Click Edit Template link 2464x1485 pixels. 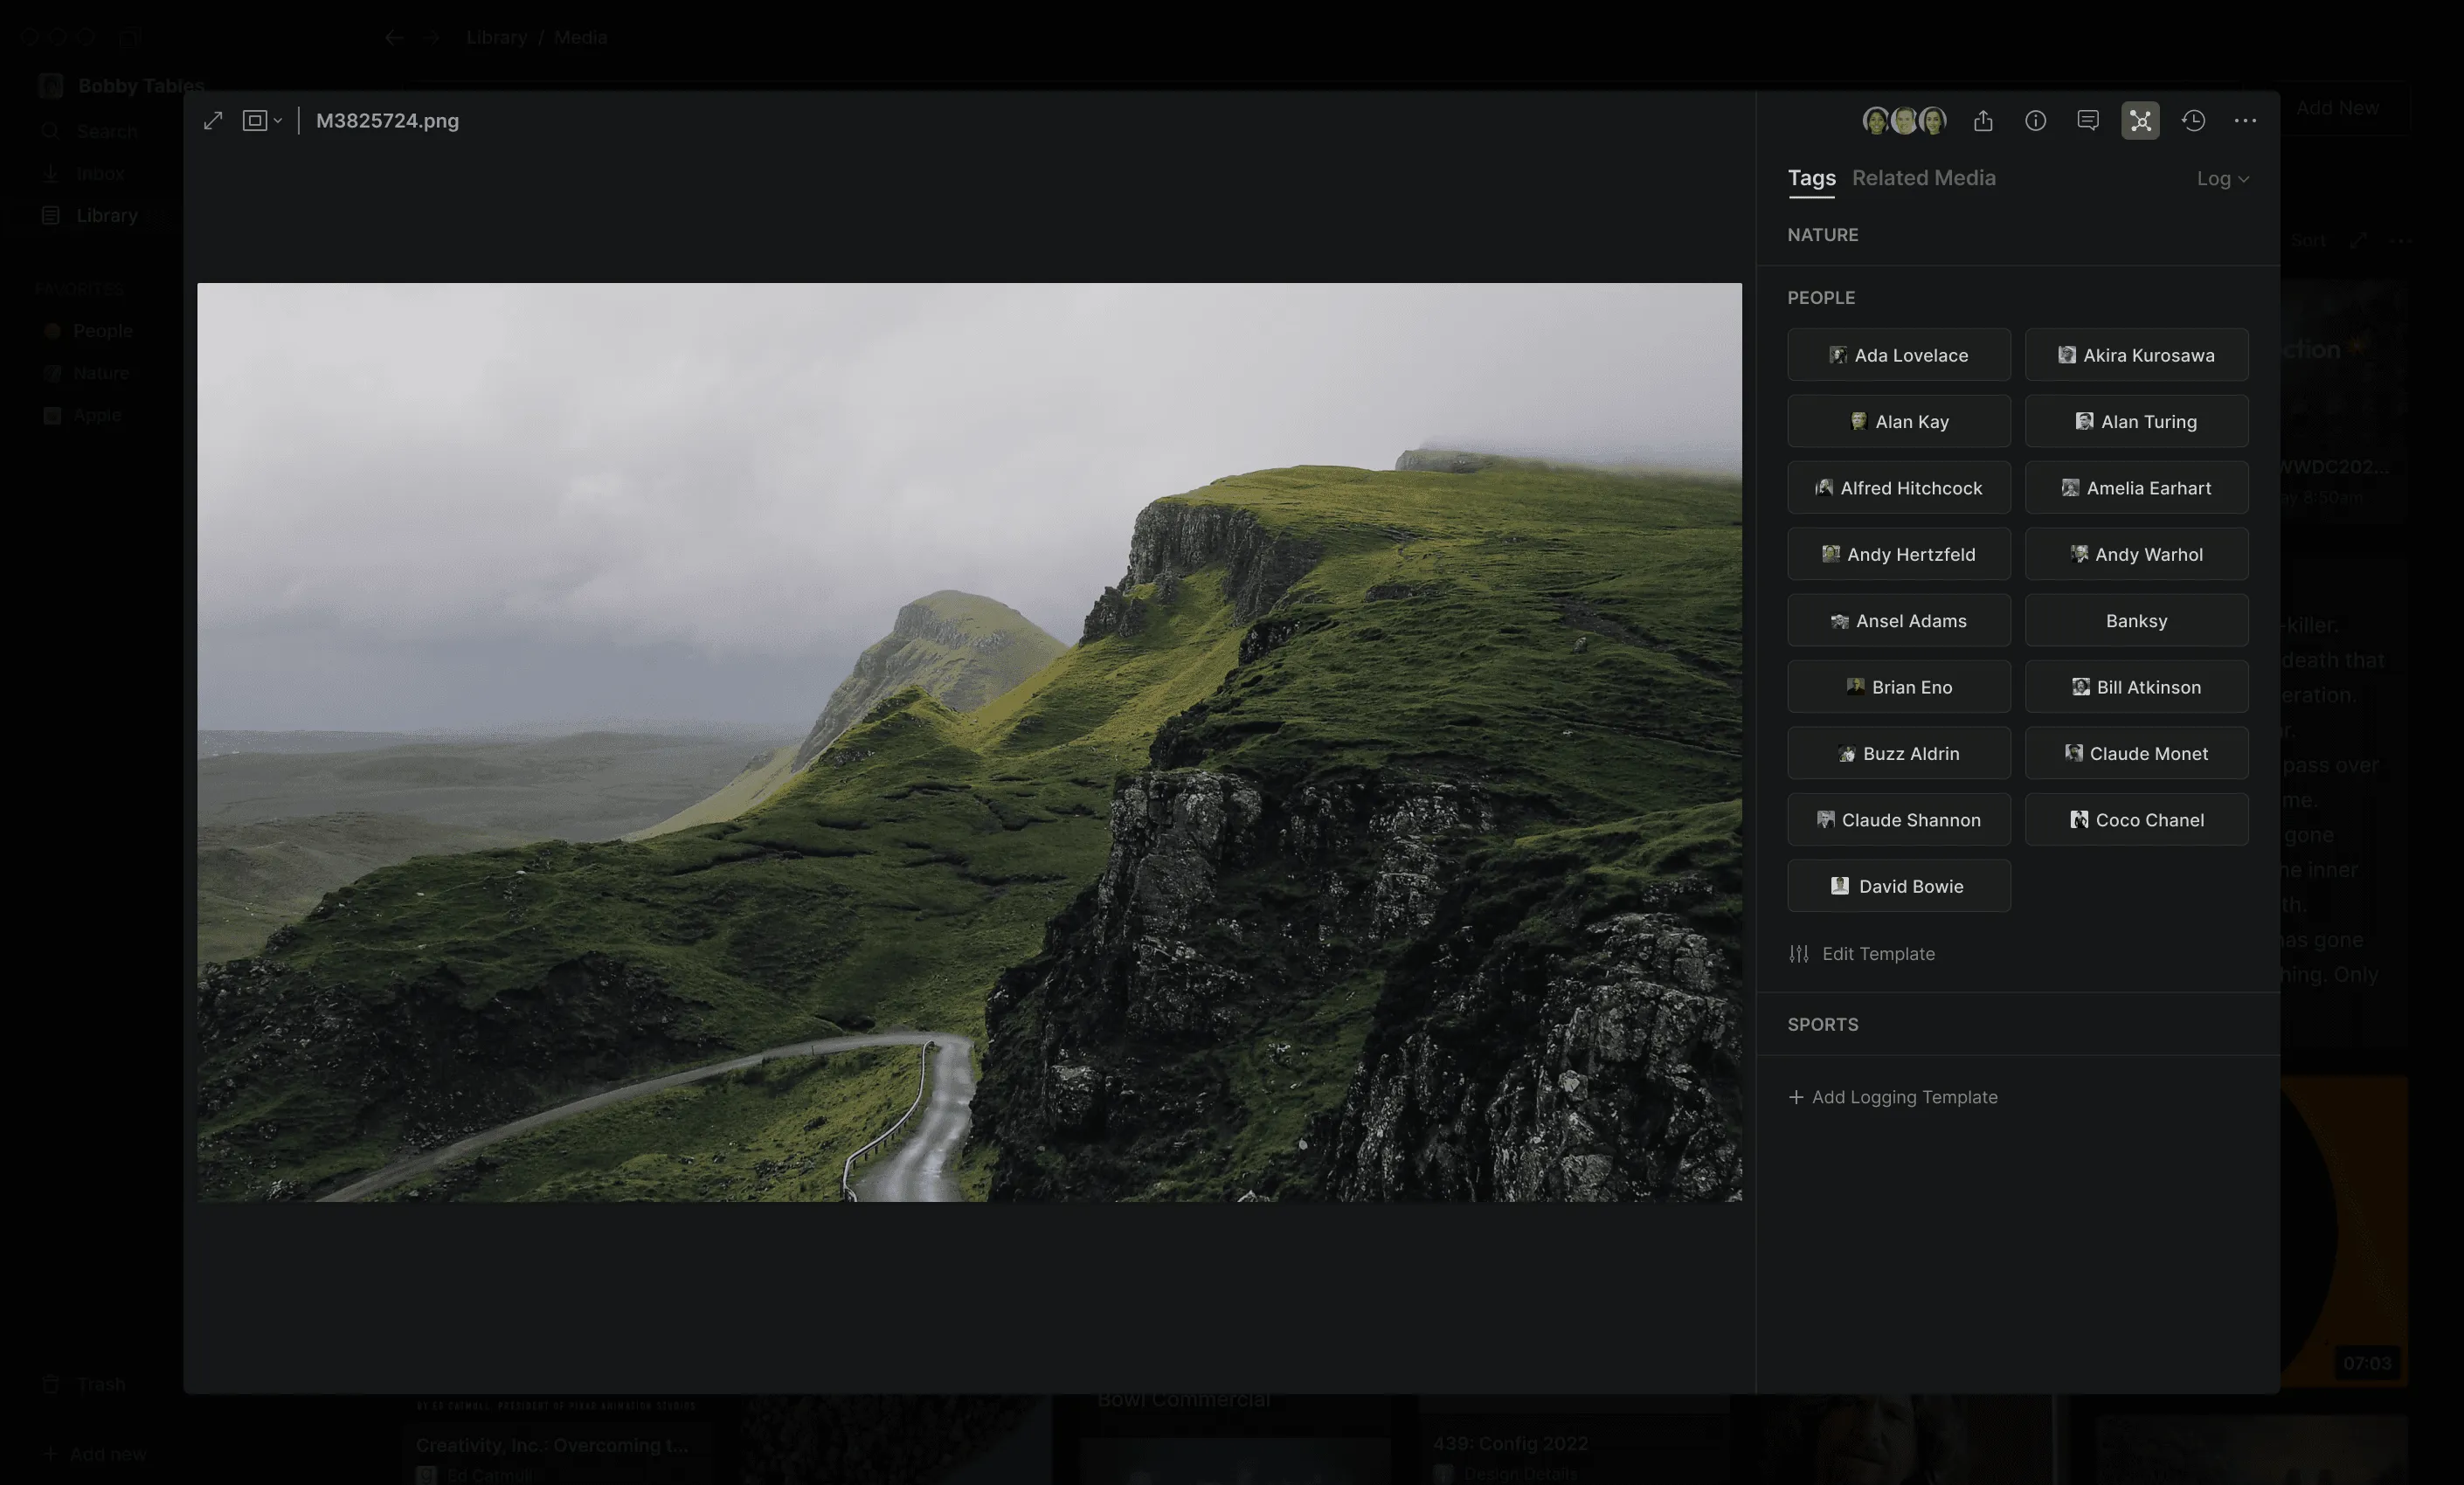pos(1861,954)
